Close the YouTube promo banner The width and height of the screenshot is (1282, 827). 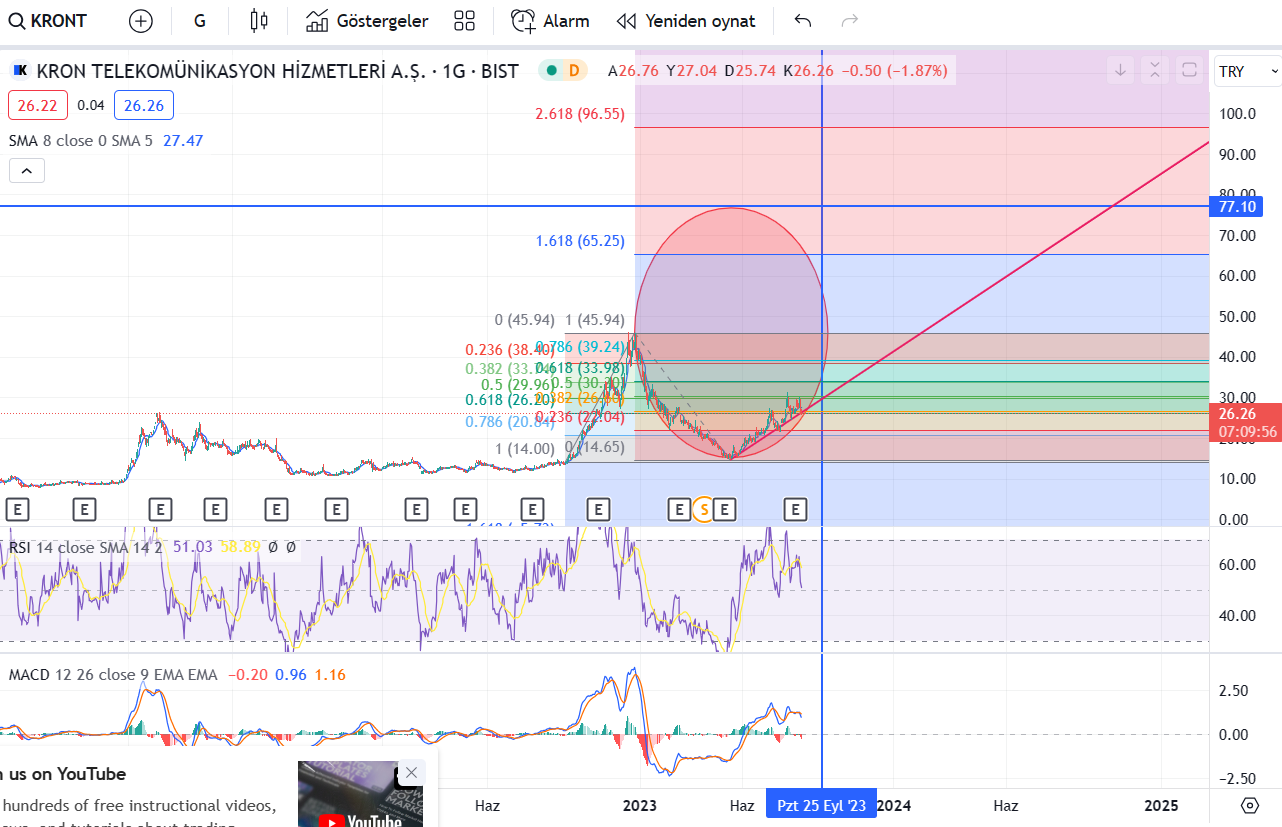click(411, 772)
